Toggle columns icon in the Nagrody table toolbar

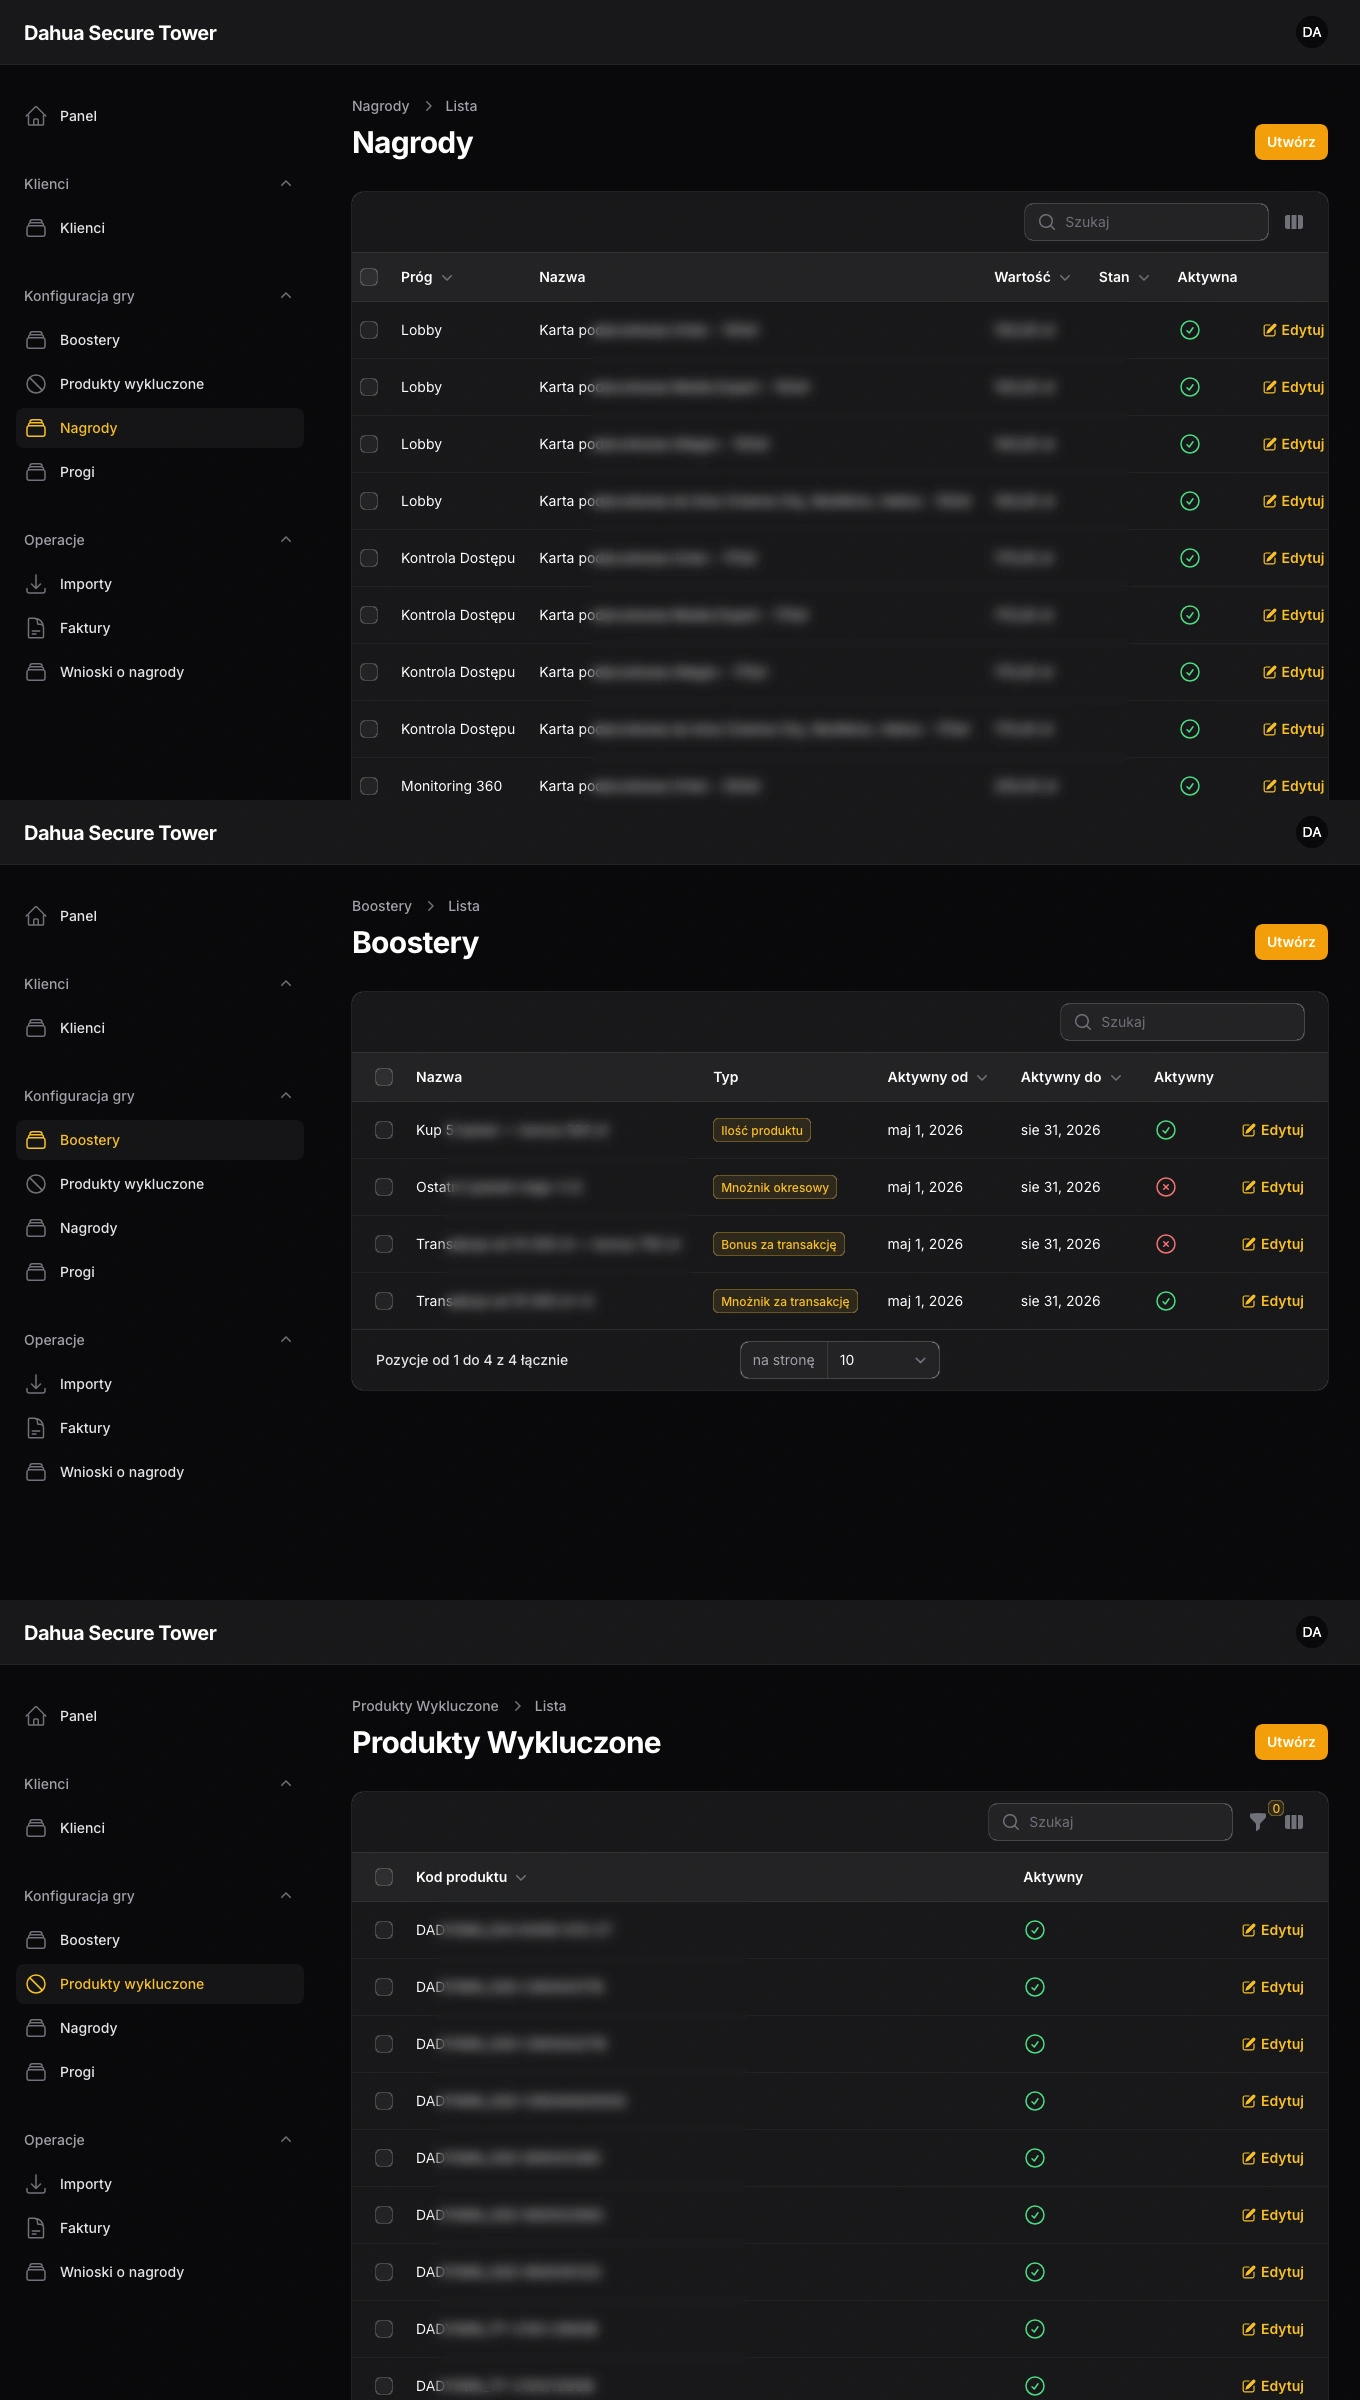coord(1294,222)
